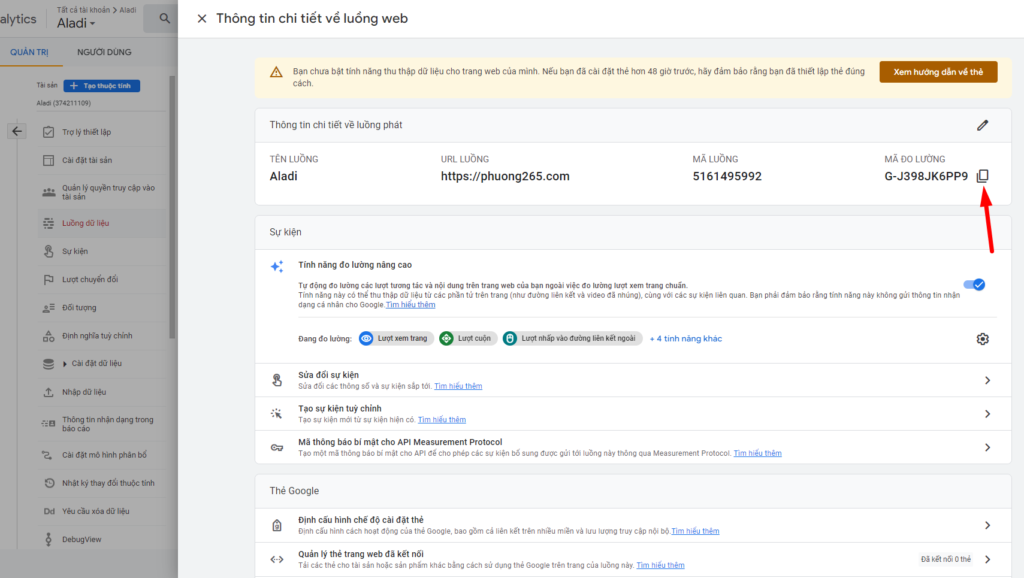Click the DebugView icon in sidebar
The height and width of the screenshot is (578, 1024).
[x=48, y=539]
